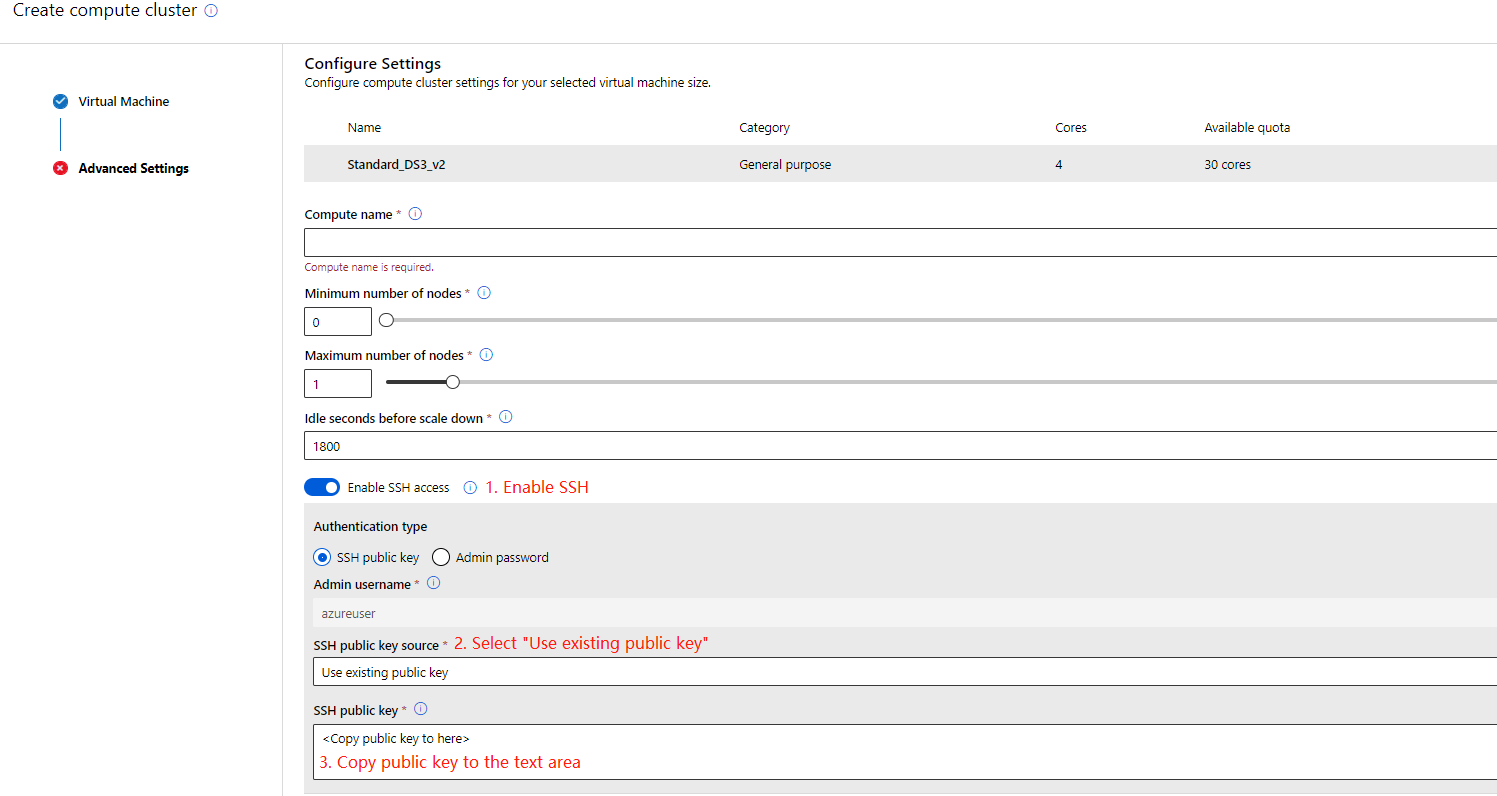This screenshot has height=796, width=1497.
Task: Open the SSH public key source dropdown
Action: point(904,672)
